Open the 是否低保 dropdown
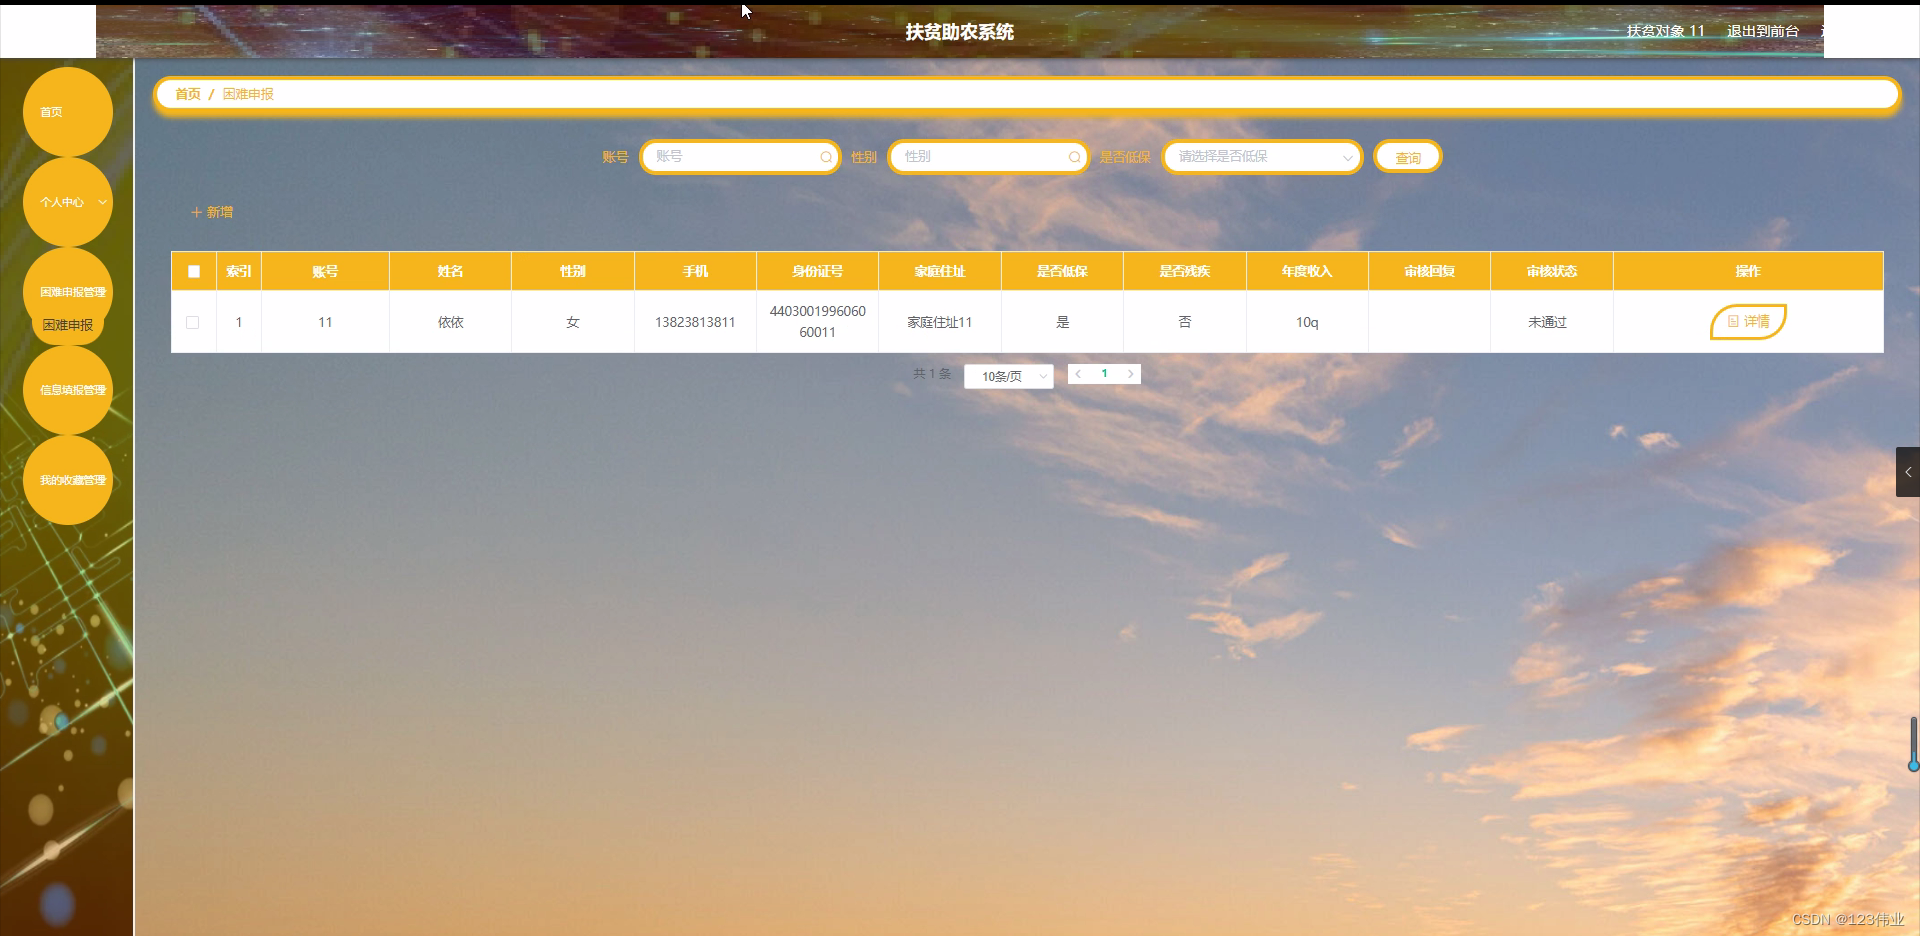This screenshot has height=936, width=1920. [1261, 157]
